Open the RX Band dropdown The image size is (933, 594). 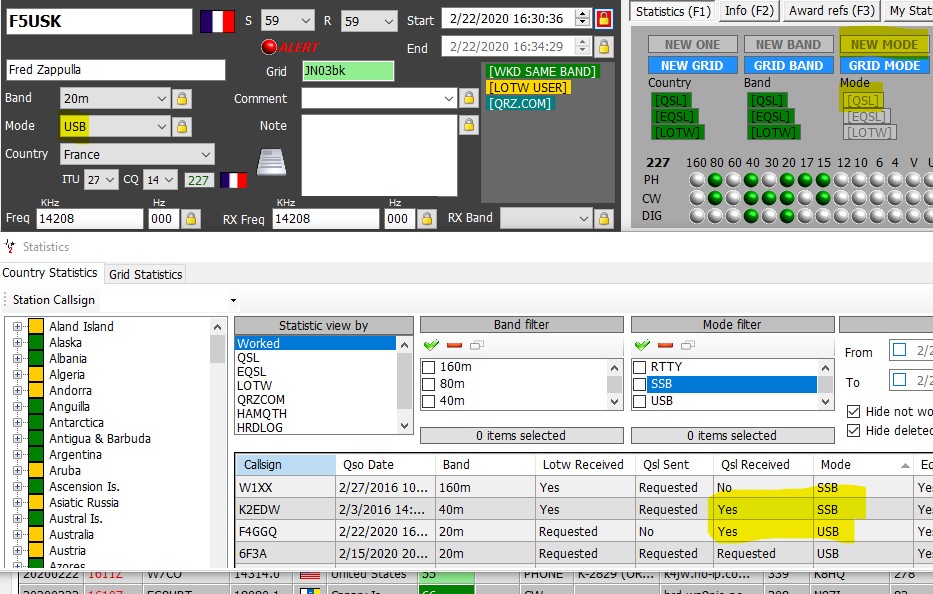584,219
